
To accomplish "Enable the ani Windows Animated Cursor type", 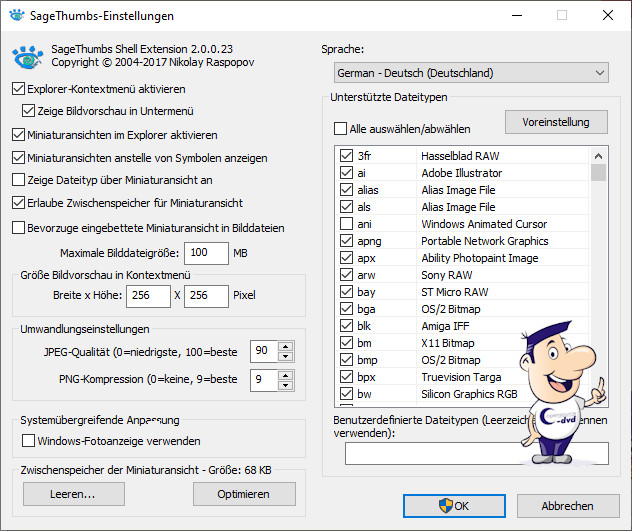I will [346, 224].
